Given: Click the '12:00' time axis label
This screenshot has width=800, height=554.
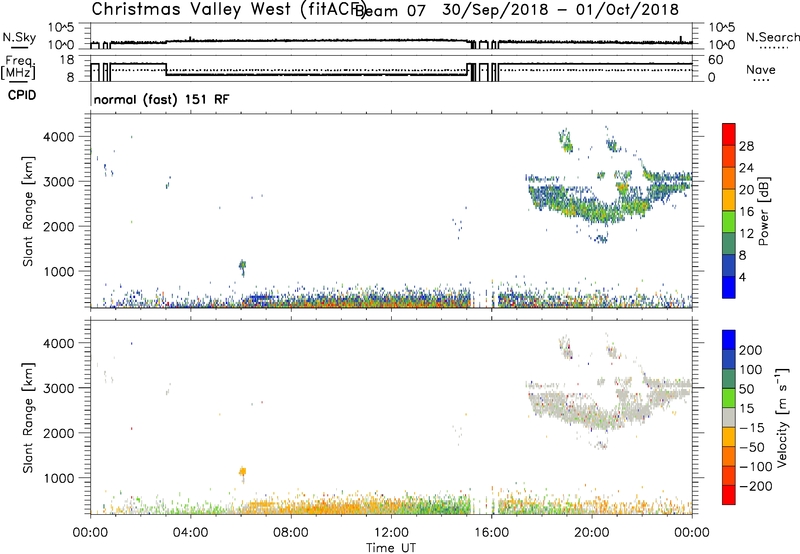Looking at the screenshot, I should pos(391,533).
